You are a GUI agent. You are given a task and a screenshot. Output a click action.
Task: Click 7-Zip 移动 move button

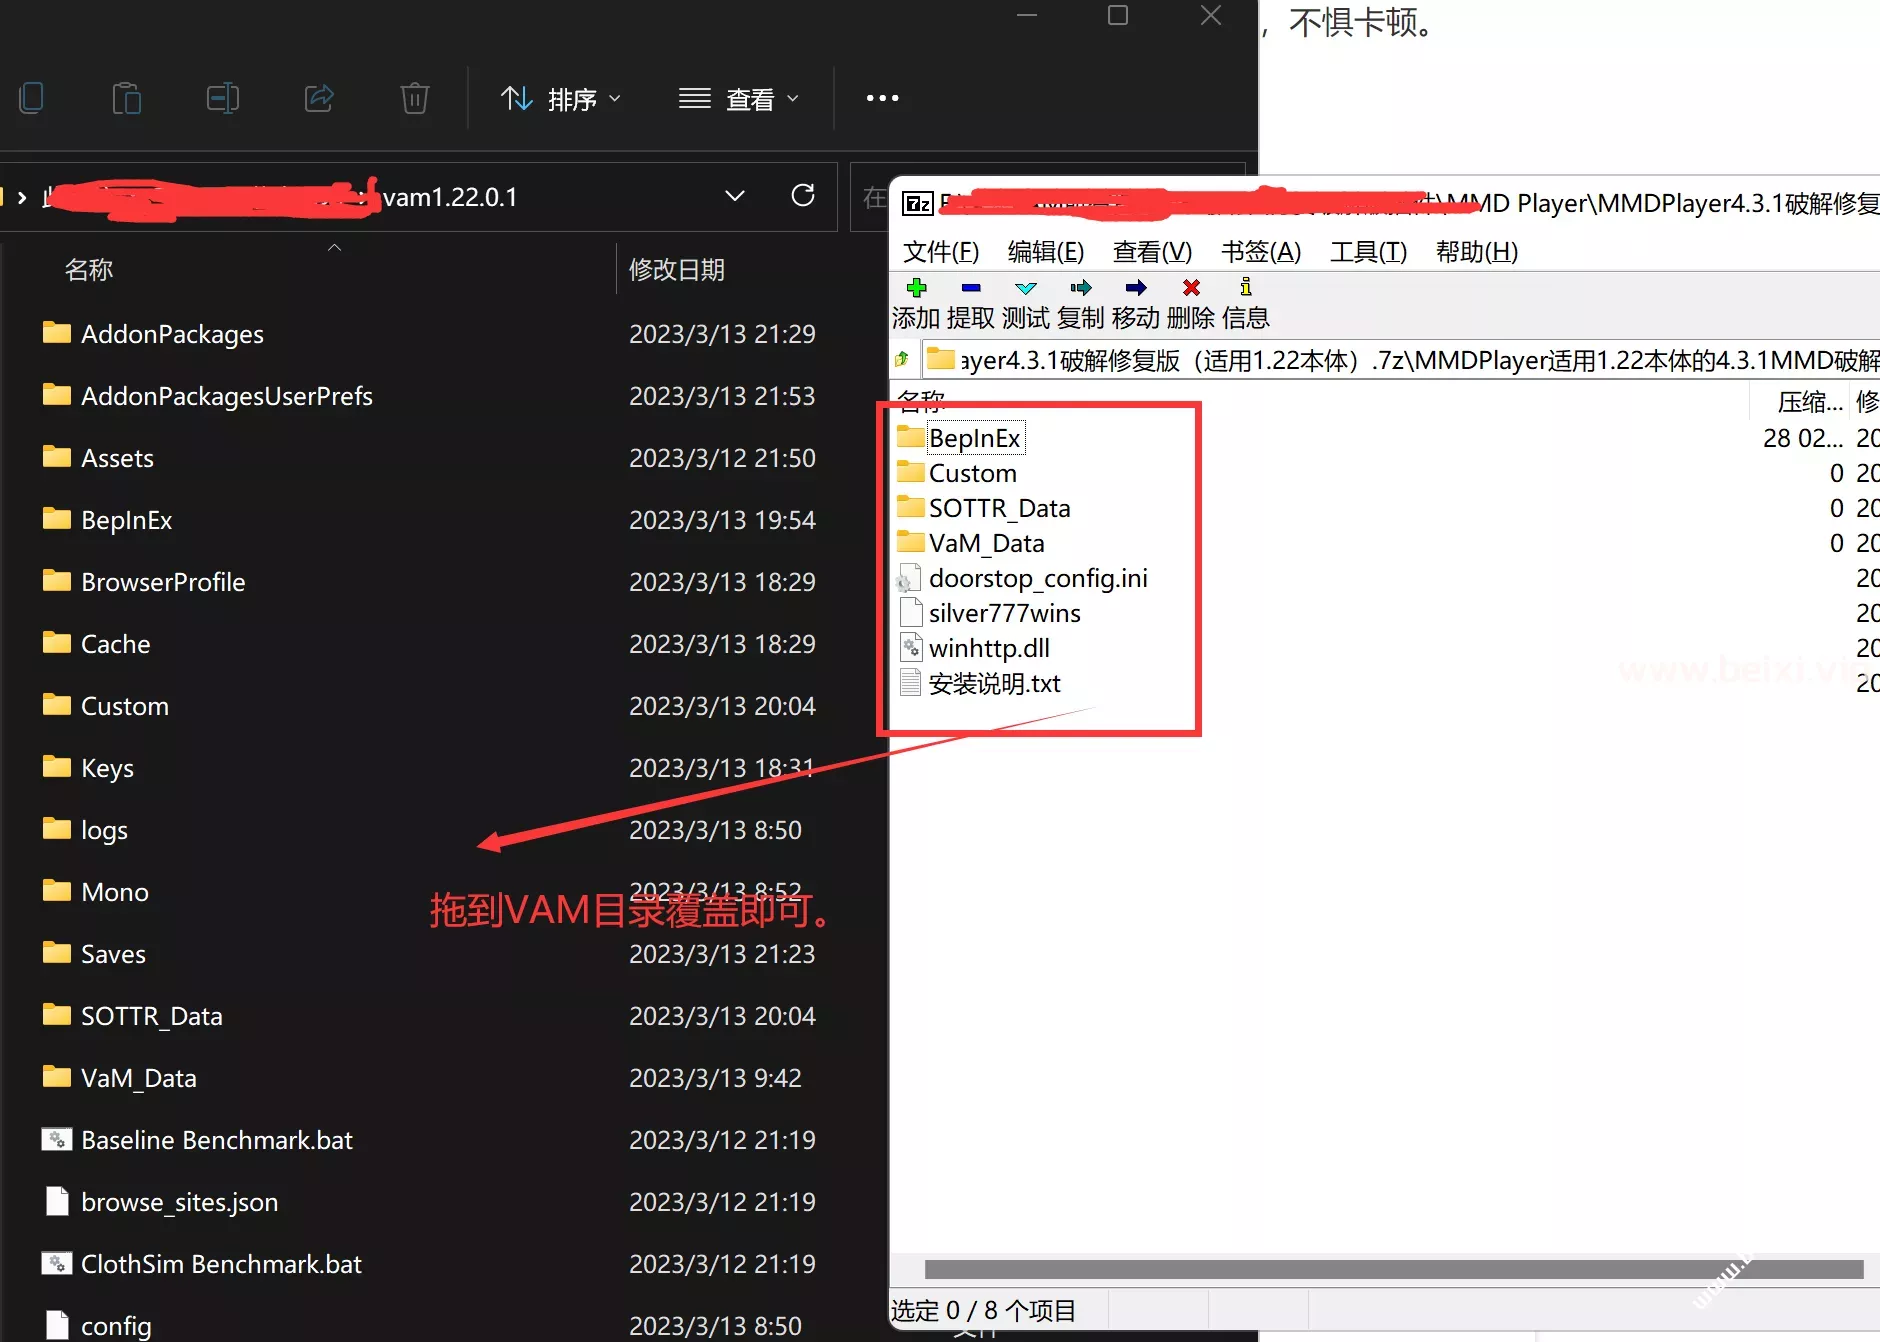pos(1136,304)
